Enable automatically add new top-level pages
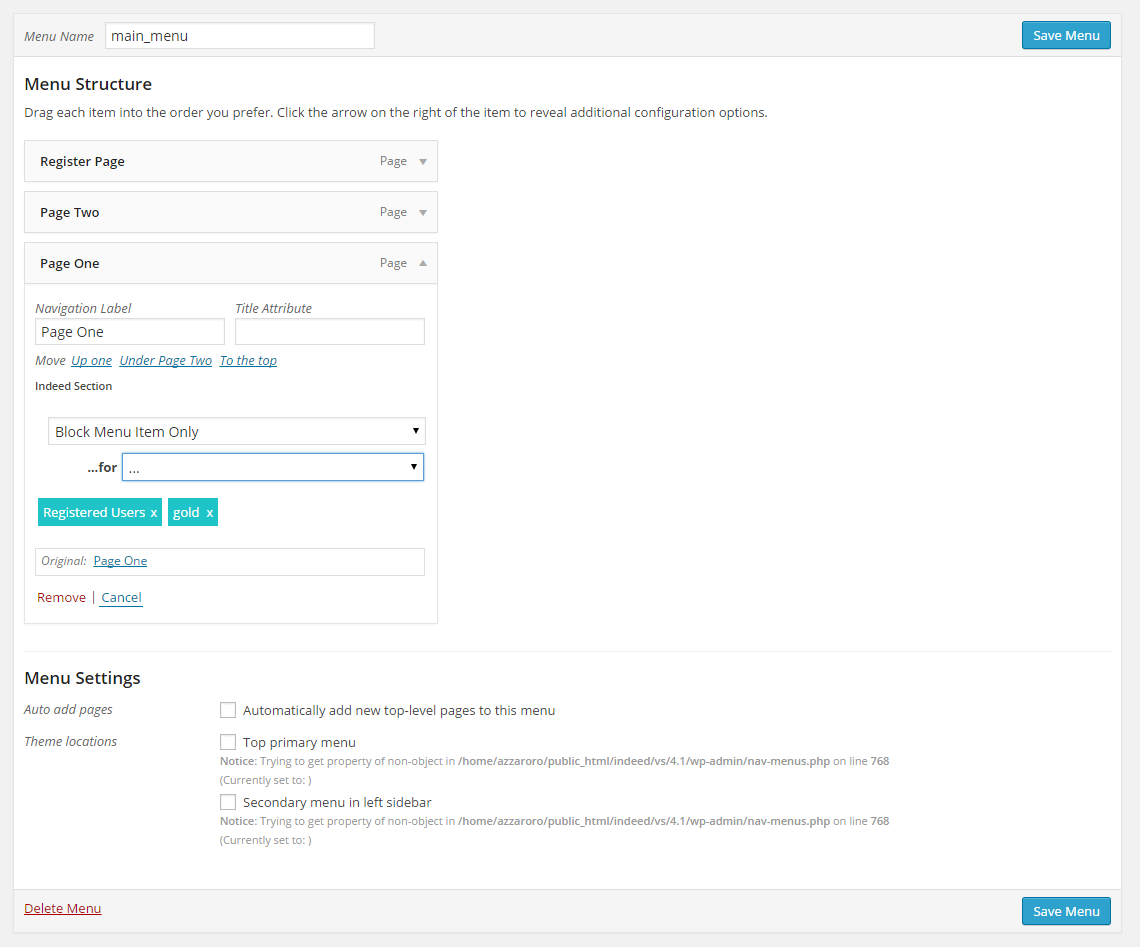This screenshot has height=947, width=1140. (228, 710)
